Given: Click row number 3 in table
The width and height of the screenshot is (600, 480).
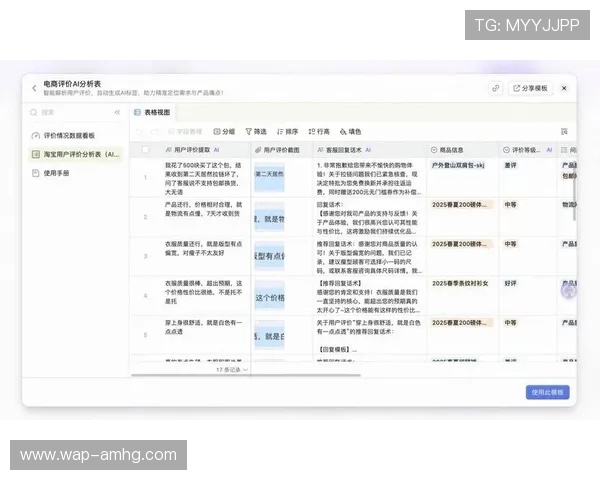Looking at the screenshot, I should pyautogui.click(x=145, y=256).
